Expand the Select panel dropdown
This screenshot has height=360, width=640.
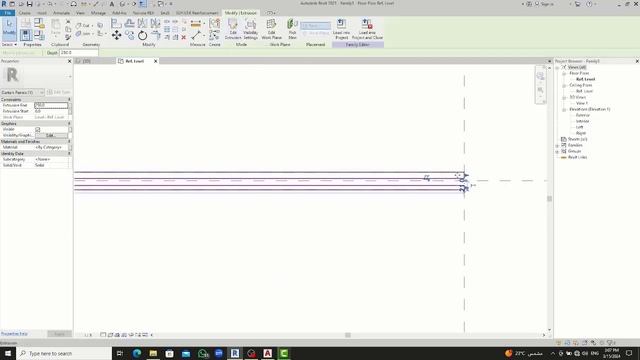tap(9, 44)
